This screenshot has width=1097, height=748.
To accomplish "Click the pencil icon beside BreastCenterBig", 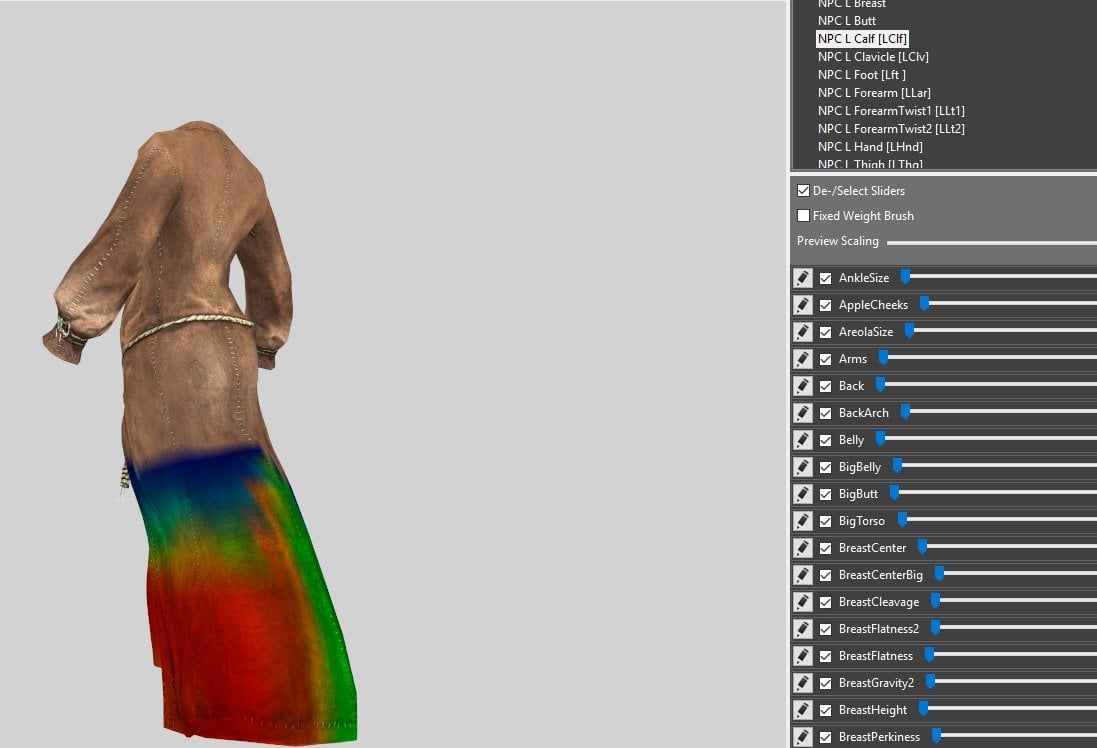I will [x=802, y=575].
